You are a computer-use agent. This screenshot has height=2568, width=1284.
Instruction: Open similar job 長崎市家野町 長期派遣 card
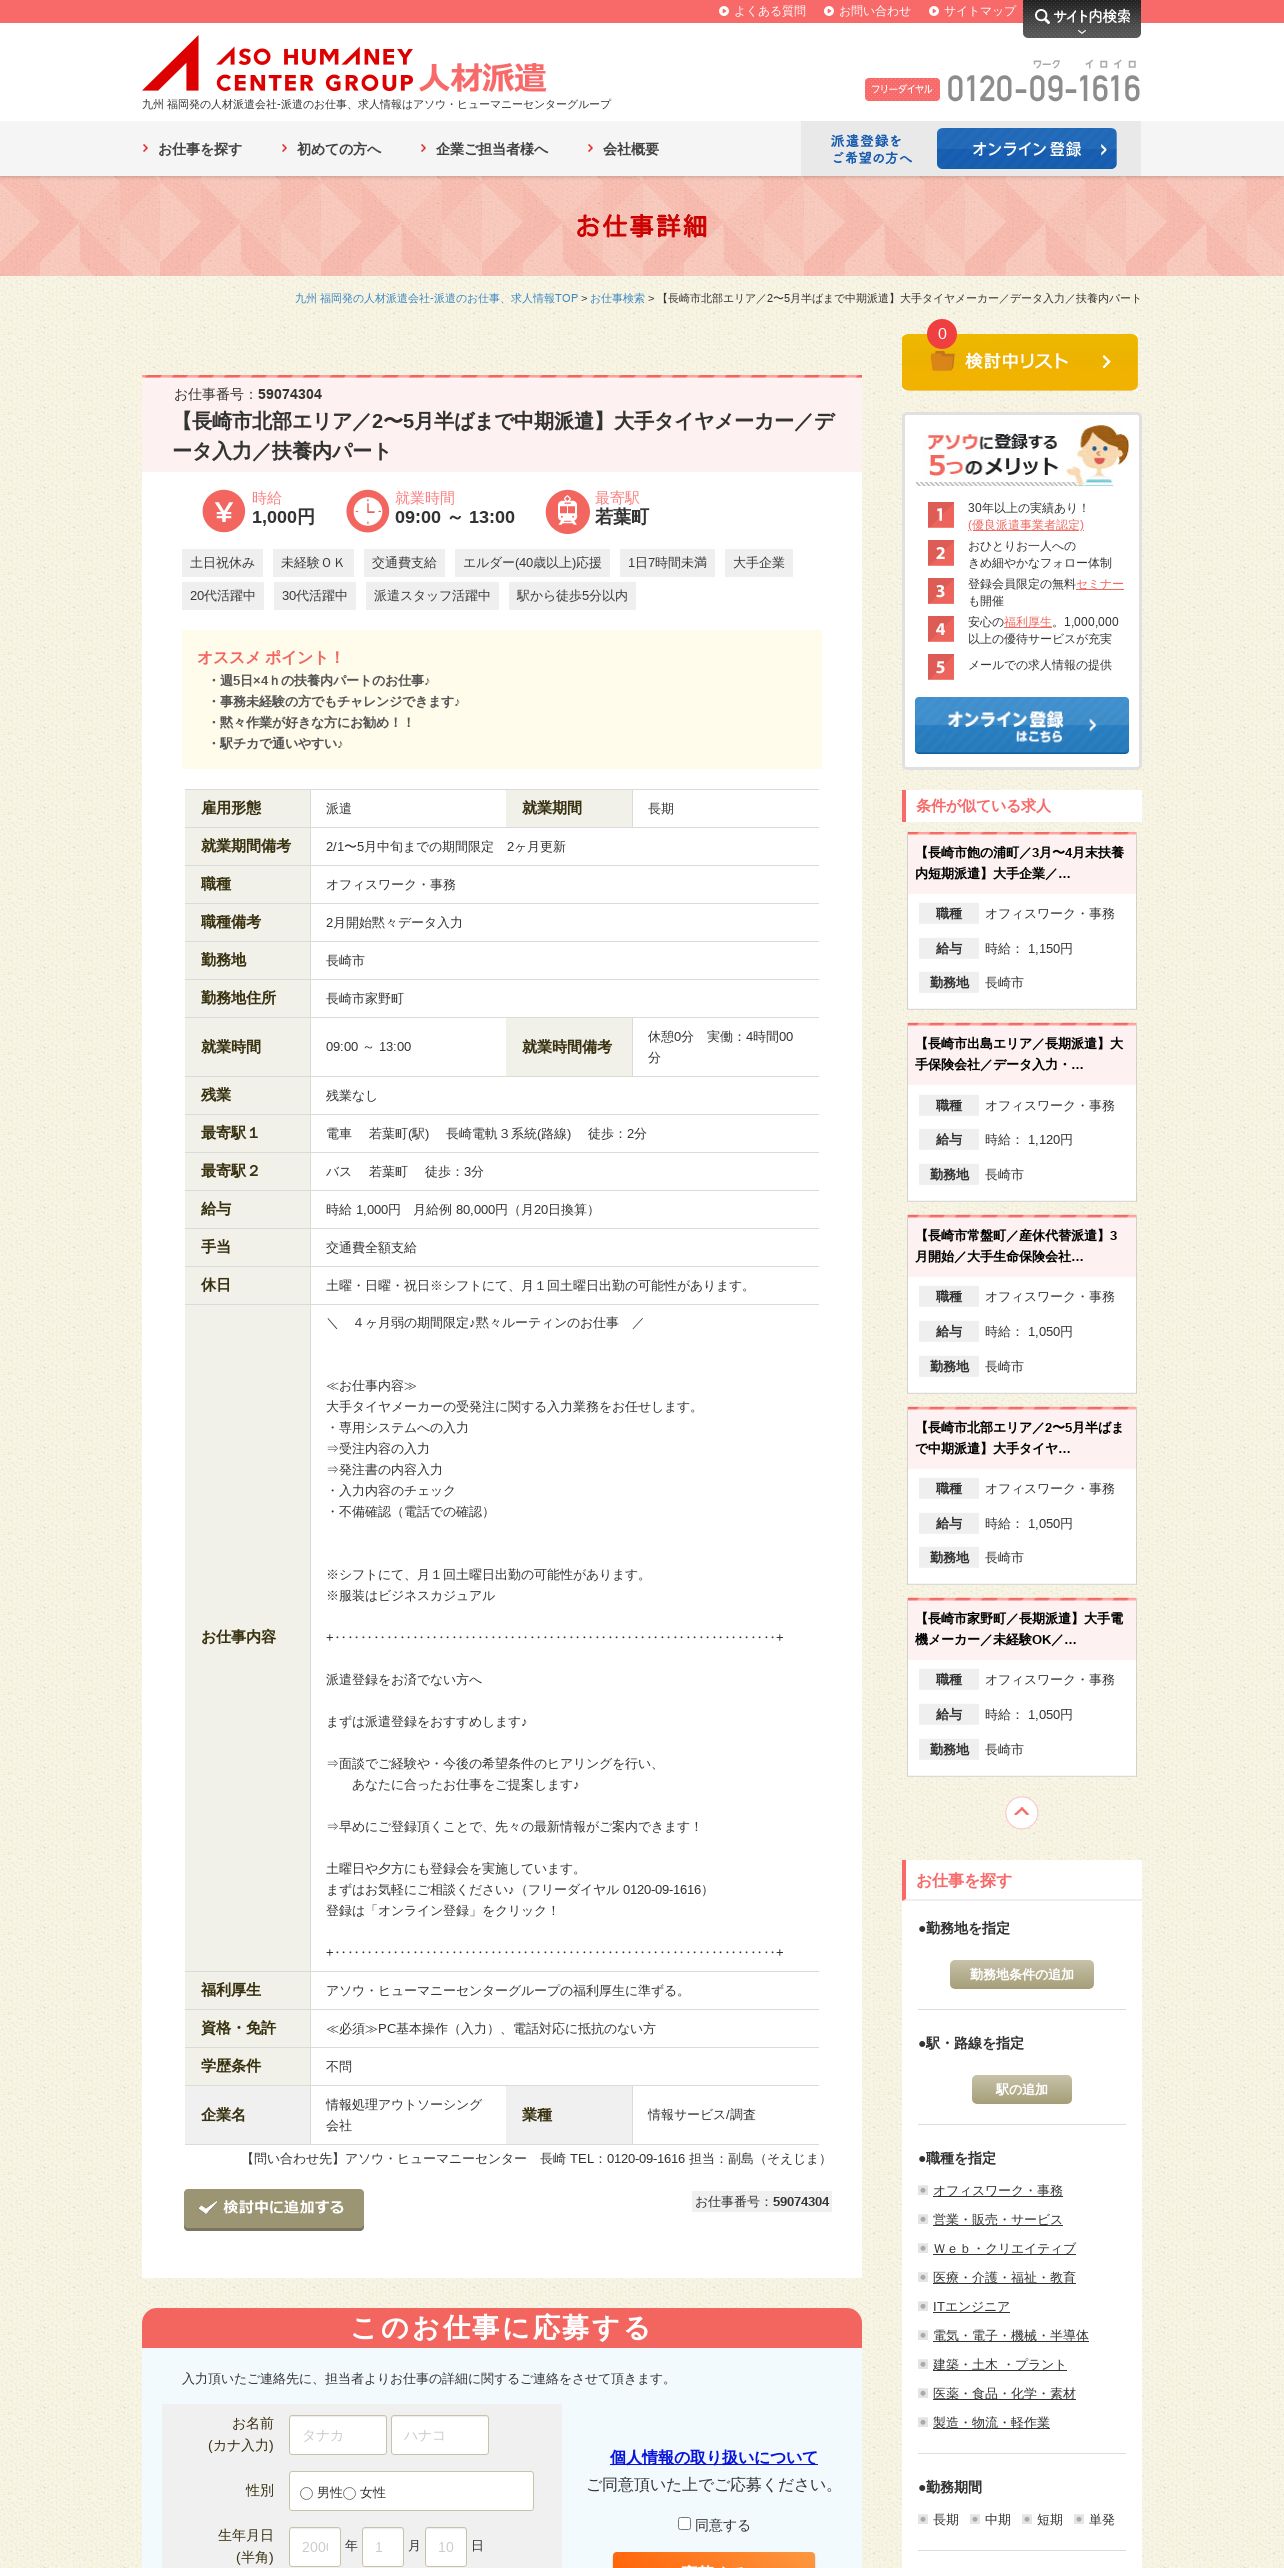1021,1687
